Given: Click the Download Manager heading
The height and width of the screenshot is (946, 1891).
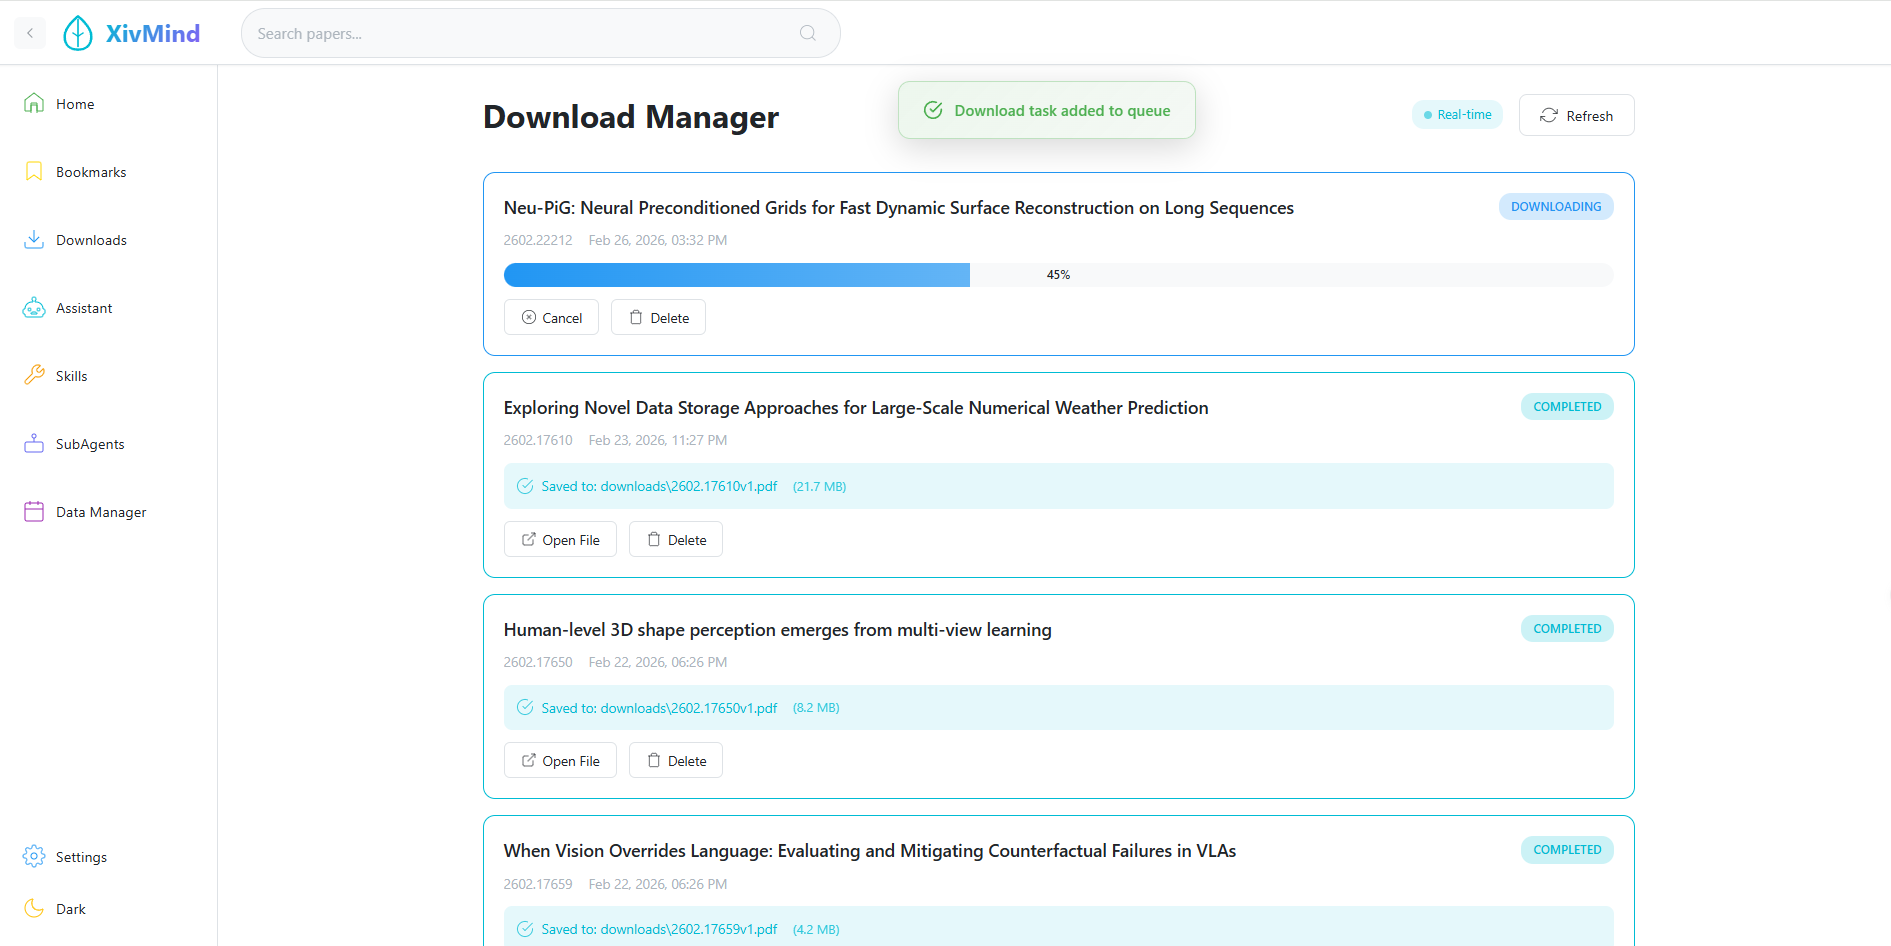Looking at the screenshot, I should pyautogui.click(x=631, y=117).
